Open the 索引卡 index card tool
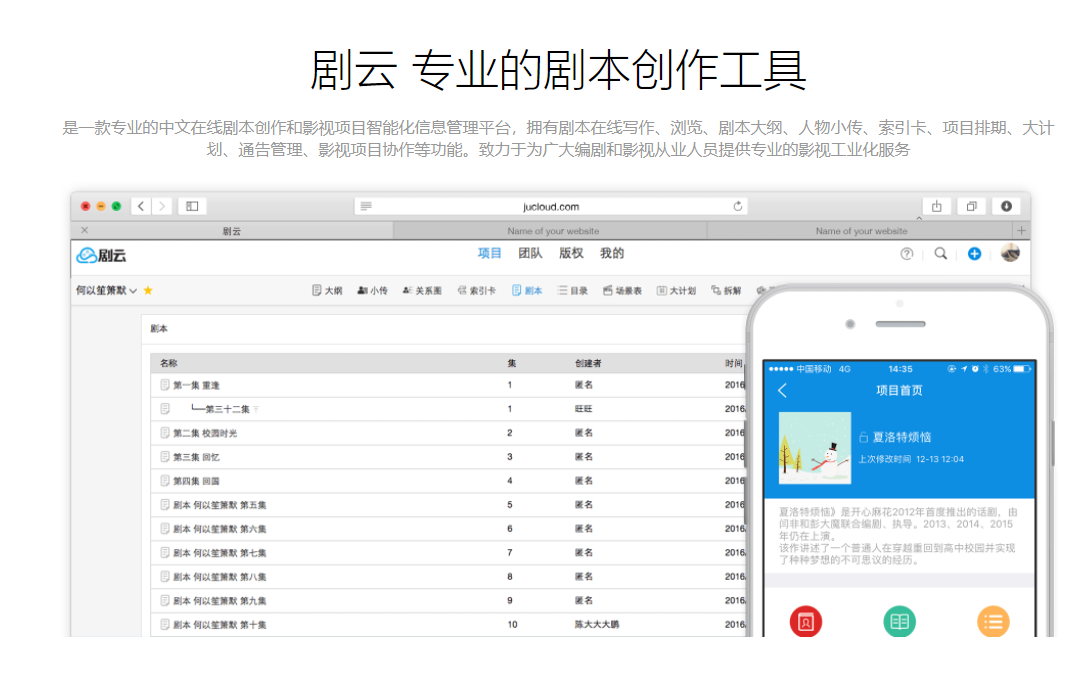 [476, 291]
